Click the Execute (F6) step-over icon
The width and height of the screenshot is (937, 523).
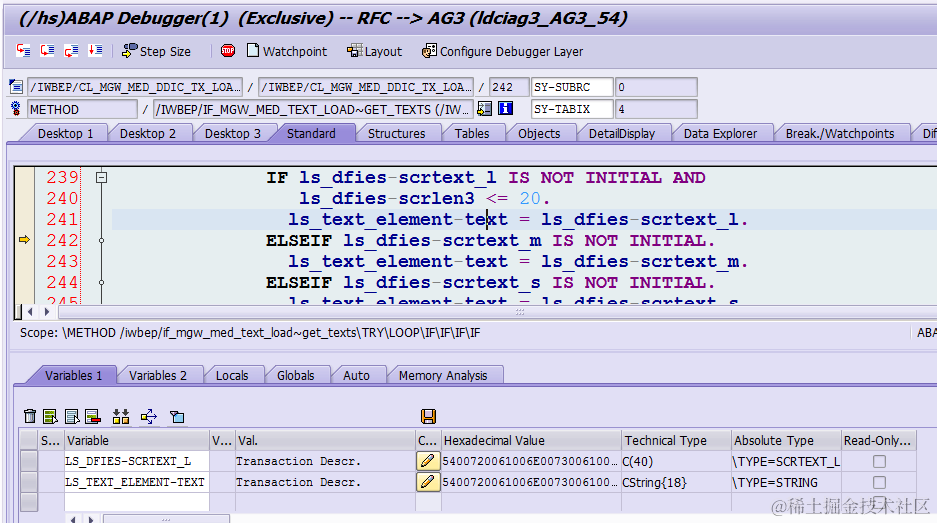[47, 51]
